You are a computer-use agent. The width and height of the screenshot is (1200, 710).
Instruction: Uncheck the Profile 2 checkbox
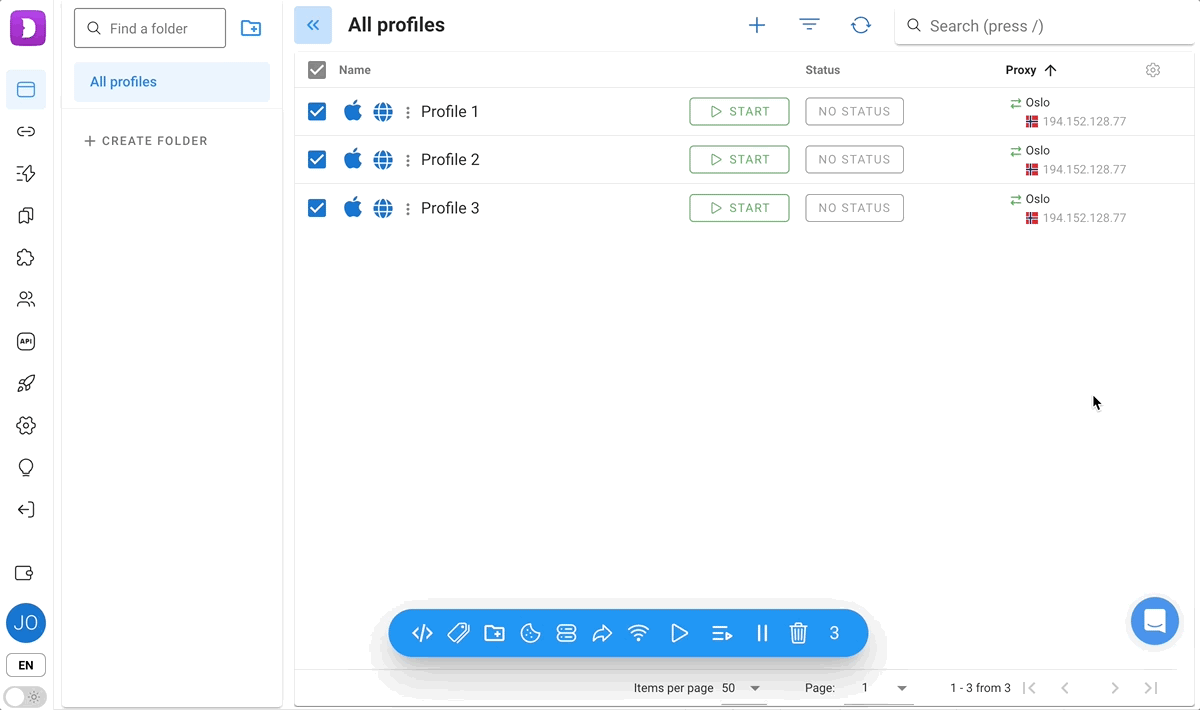[x=317, y=159]
